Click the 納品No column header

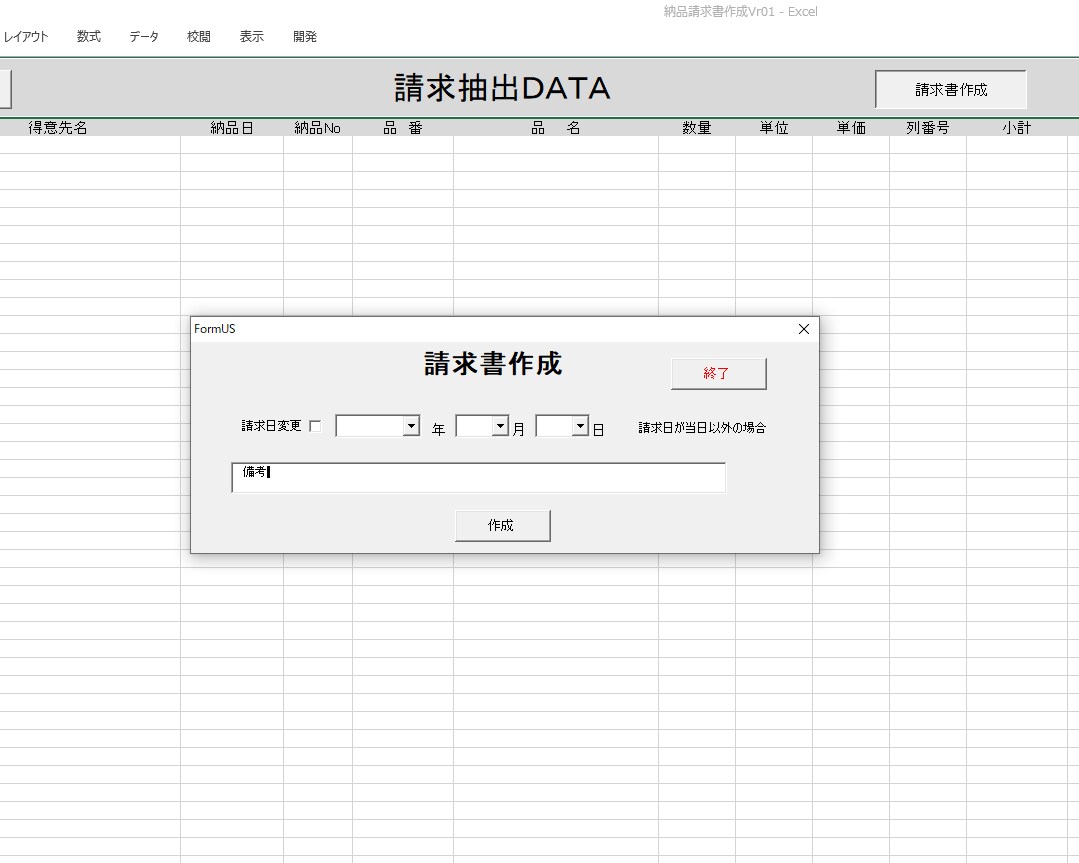click(317, 128)
